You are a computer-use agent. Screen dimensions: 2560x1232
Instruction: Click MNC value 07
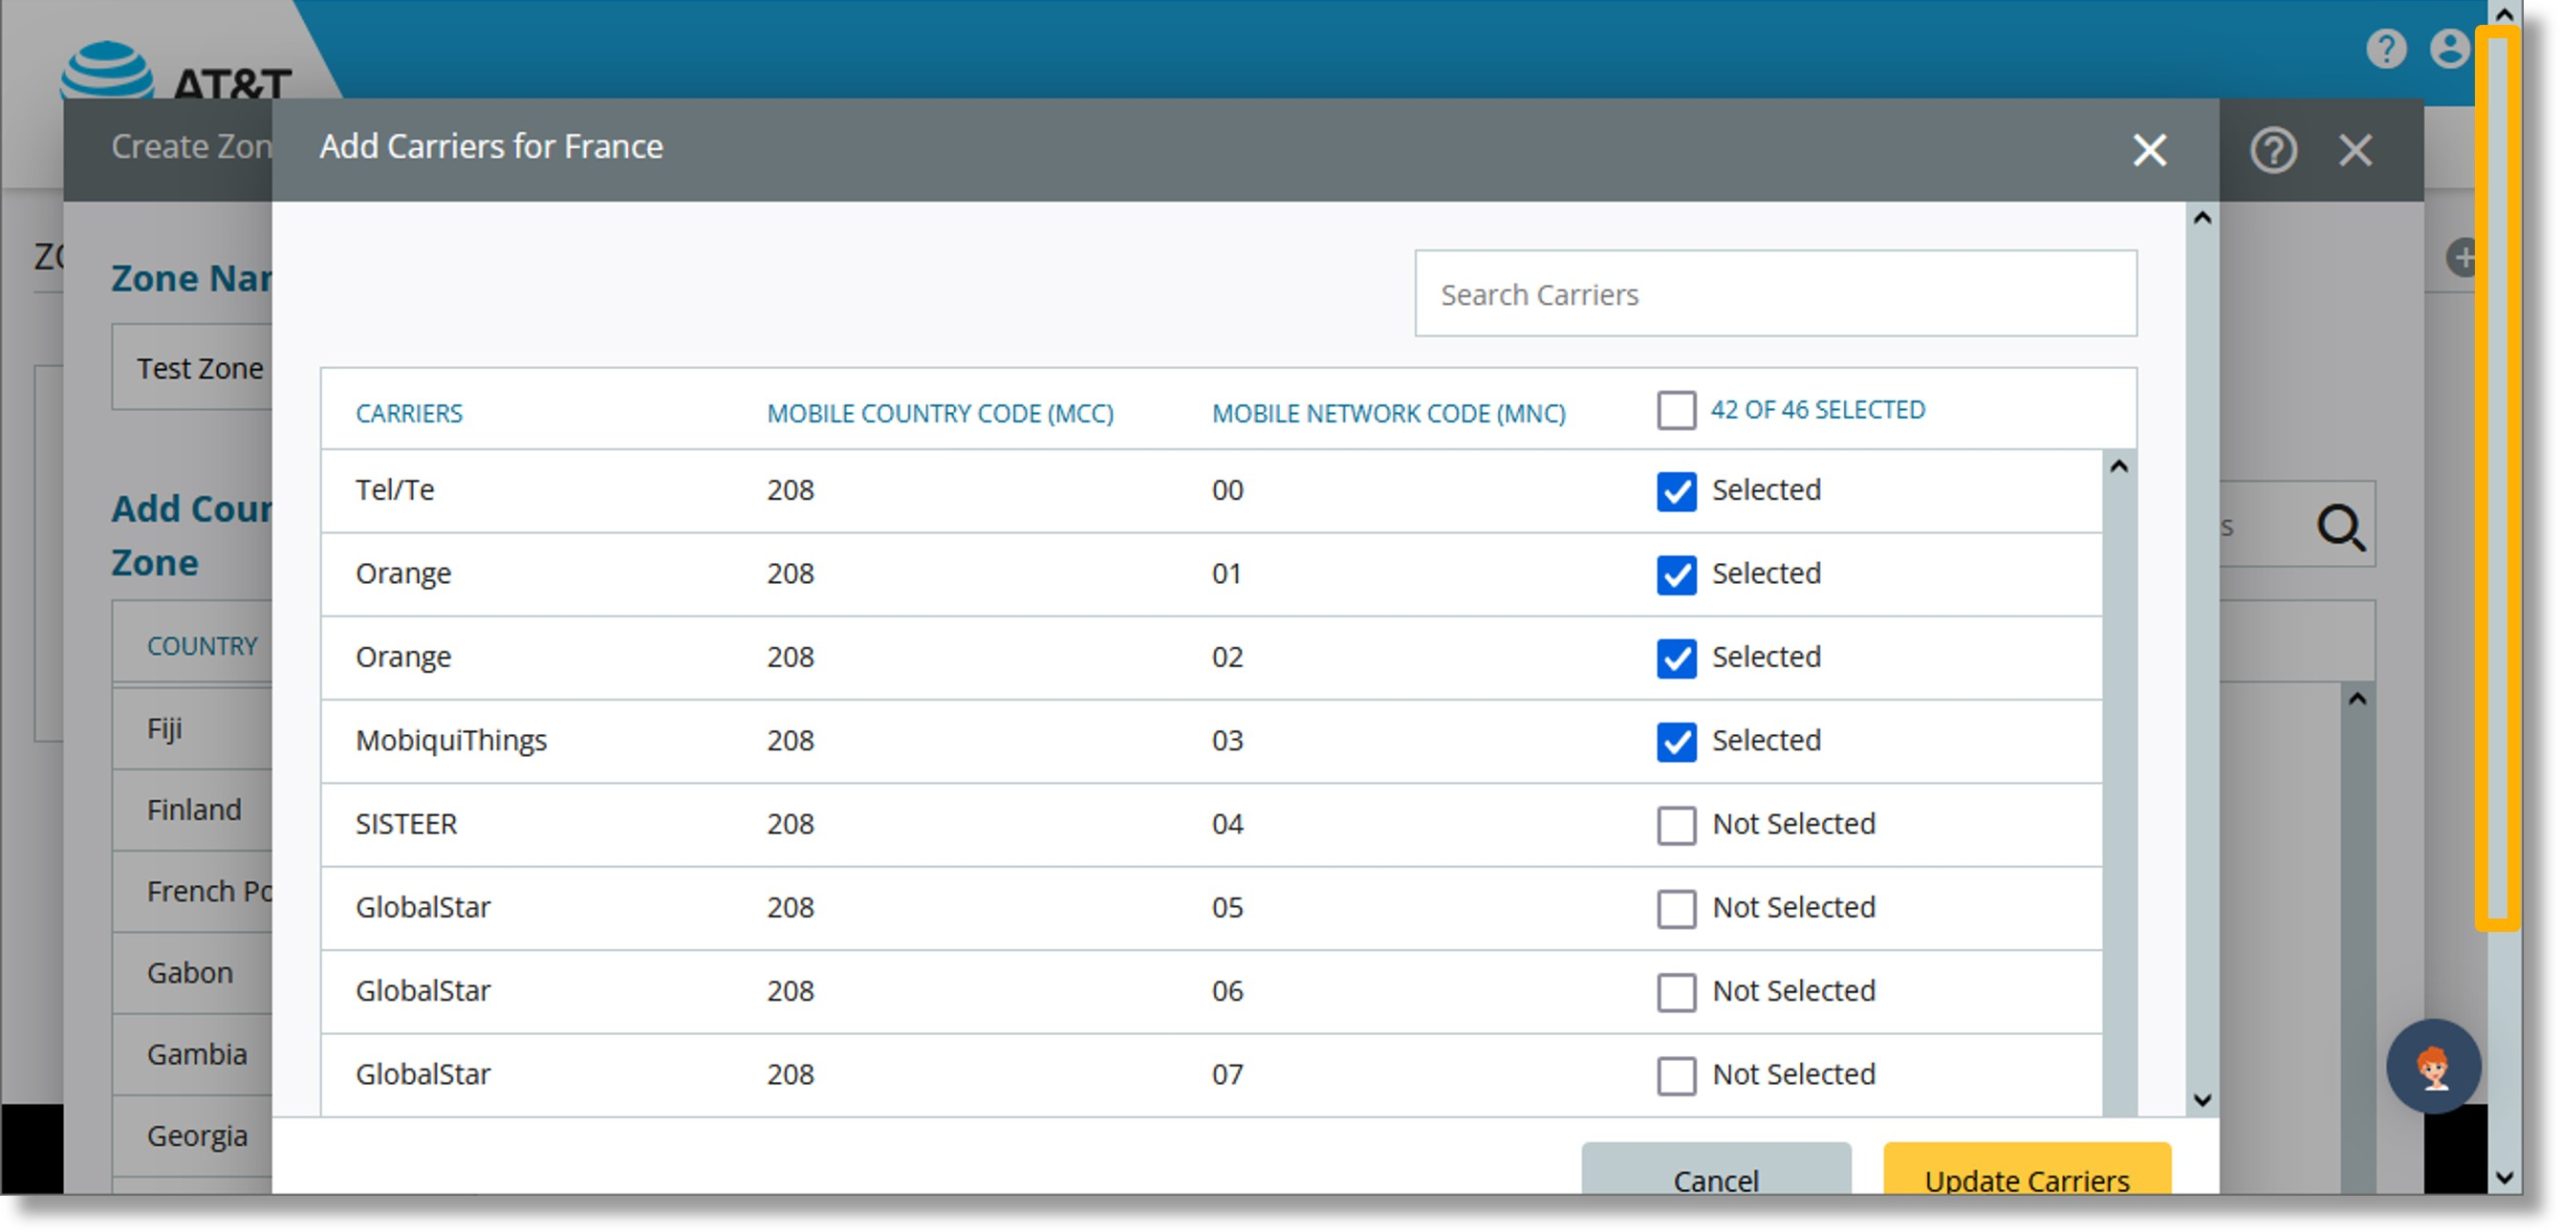click(1227, 1075)
